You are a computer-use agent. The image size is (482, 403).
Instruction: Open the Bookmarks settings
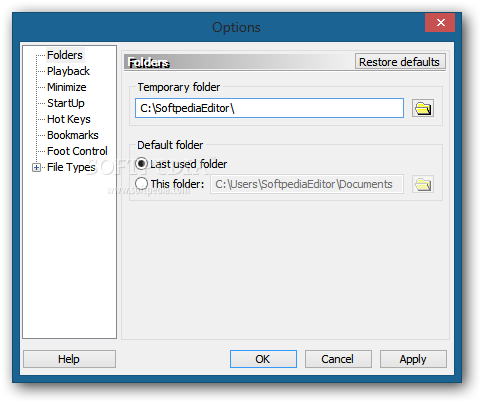[73, 135]
